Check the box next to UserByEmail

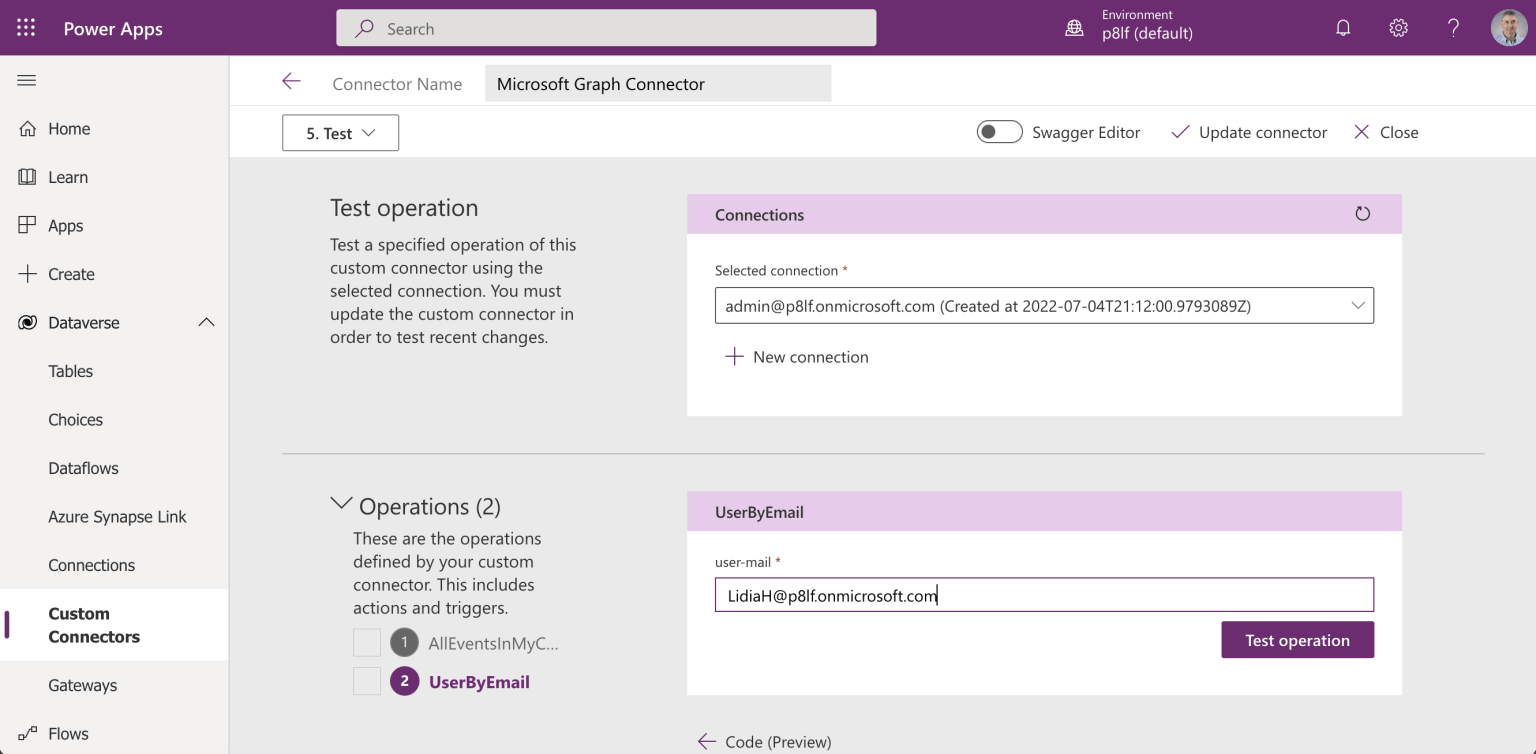coord(367,682)
